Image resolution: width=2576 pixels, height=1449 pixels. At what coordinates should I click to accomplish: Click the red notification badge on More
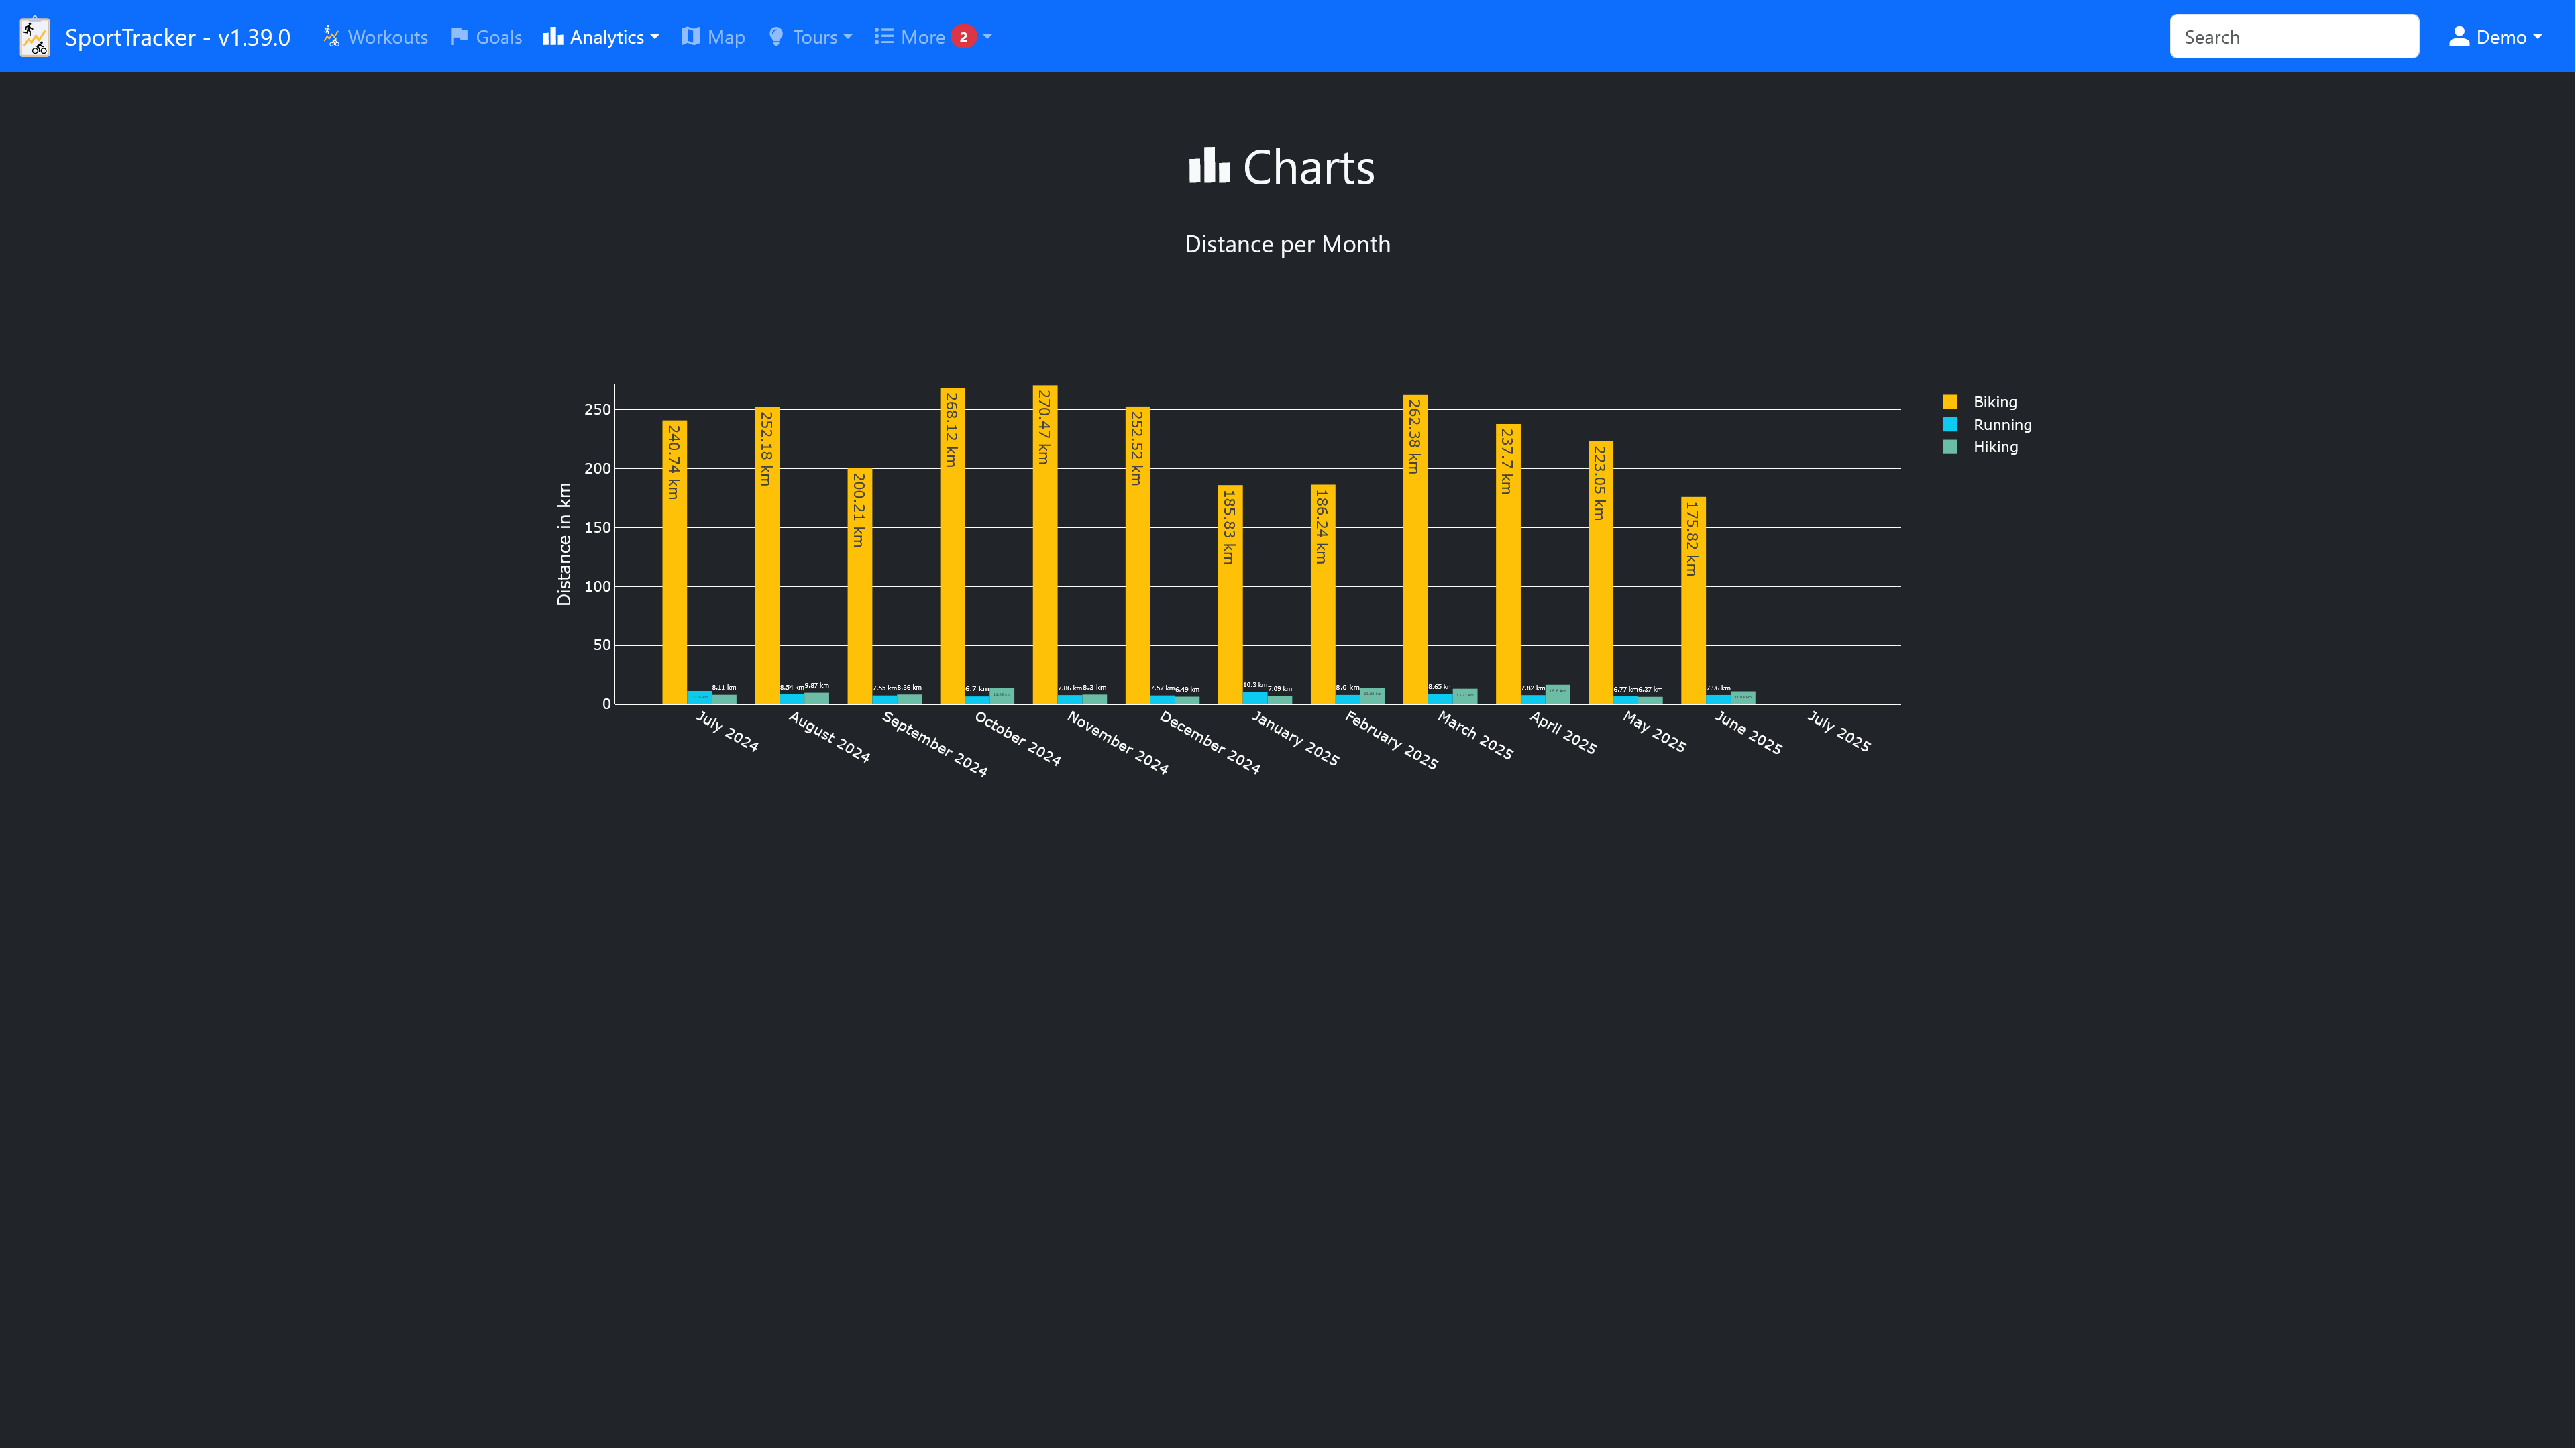(x=963, y=37)
